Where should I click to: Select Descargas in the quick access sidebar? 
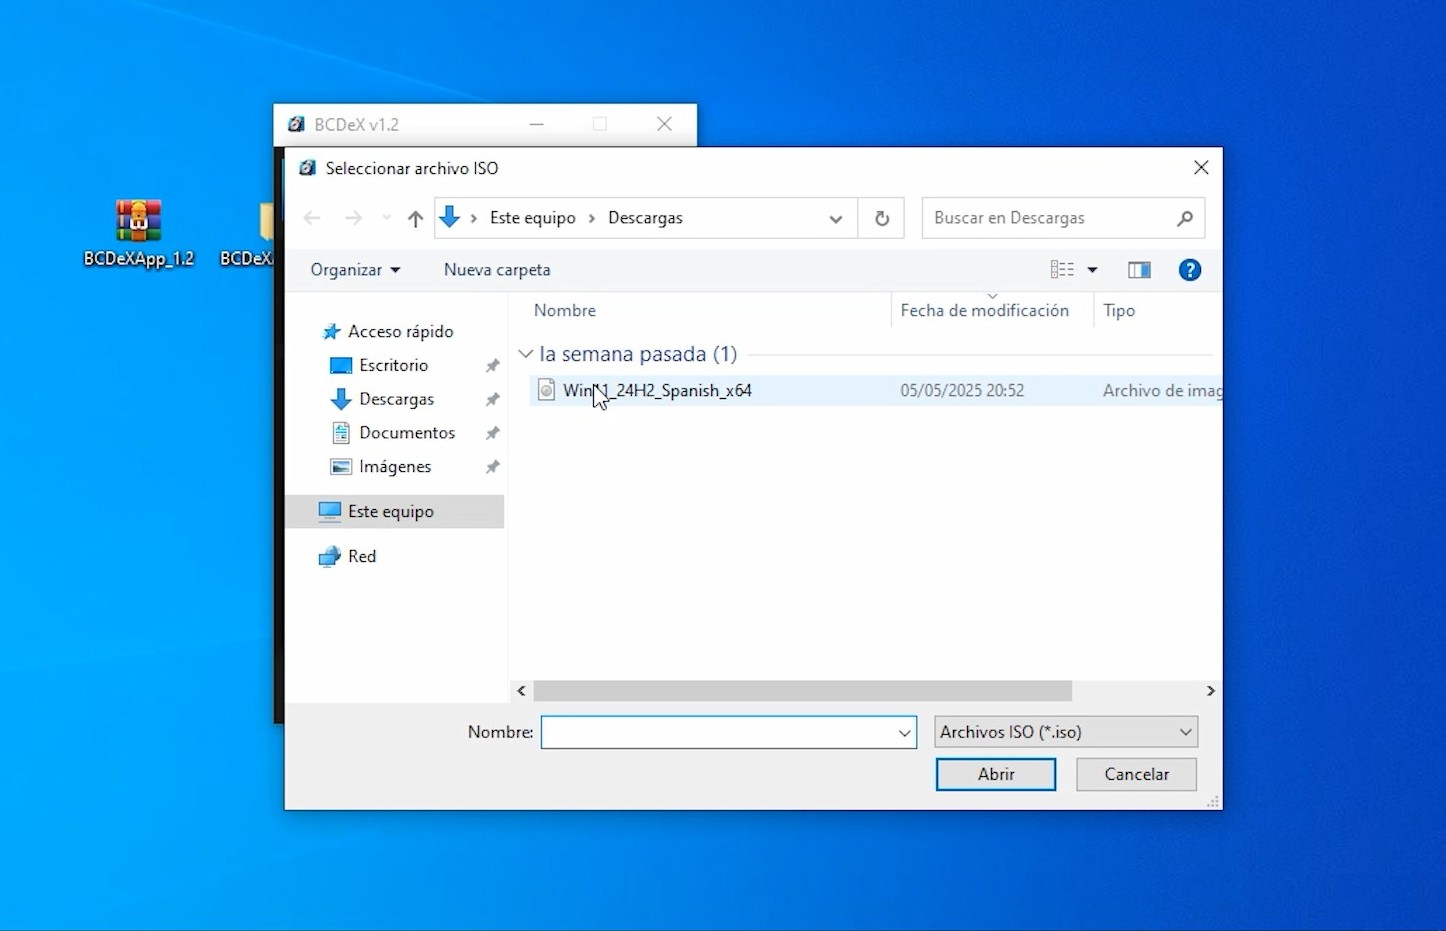396,399
